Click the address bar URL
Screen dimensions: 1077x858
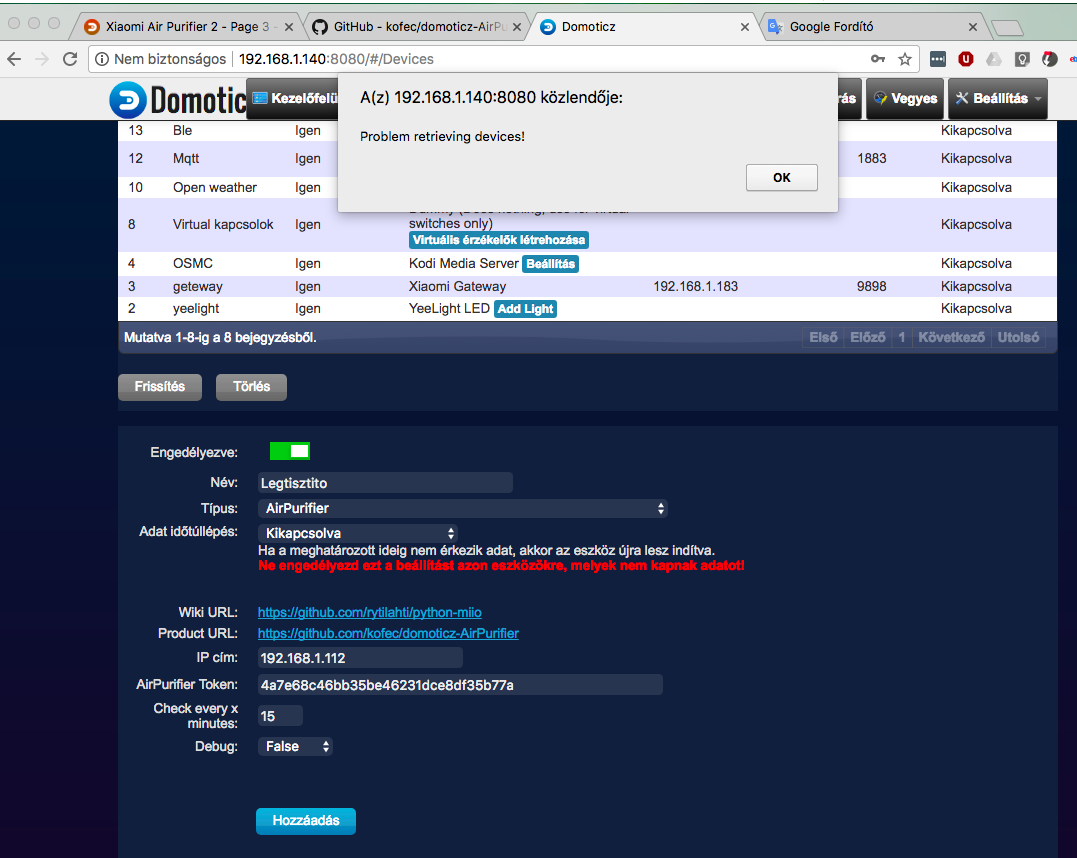click(x=337, y=59)
